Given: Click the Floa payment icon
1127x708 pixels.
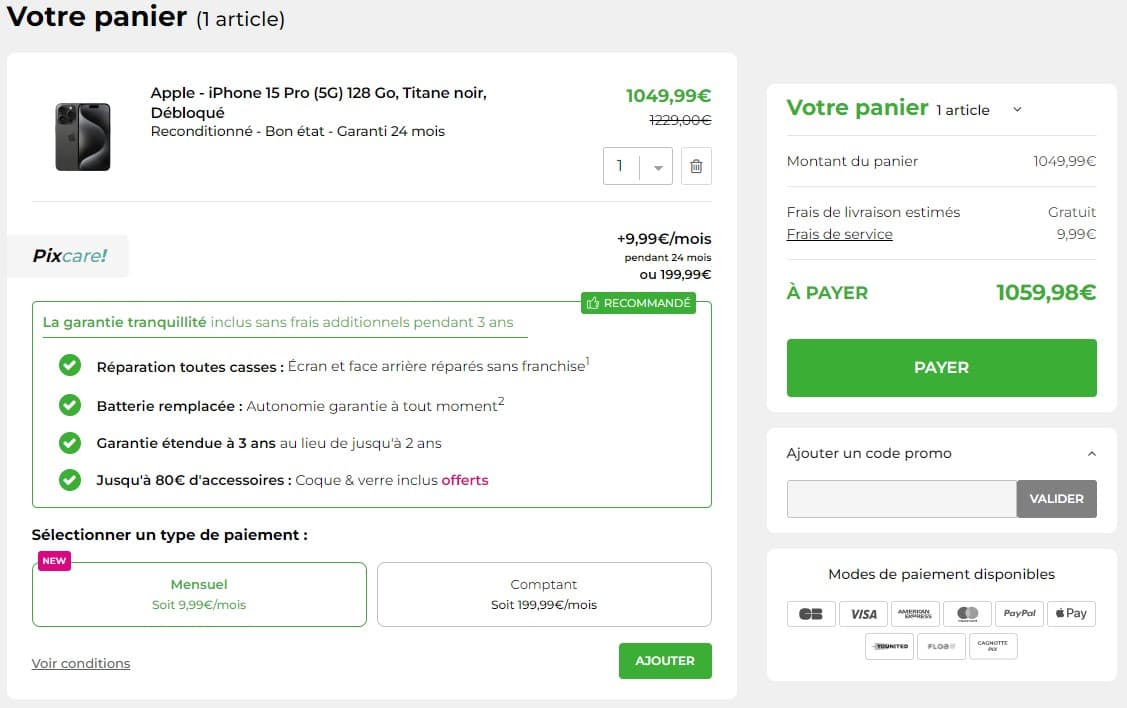Looking at the screenshot, I should tap(941, 646).
